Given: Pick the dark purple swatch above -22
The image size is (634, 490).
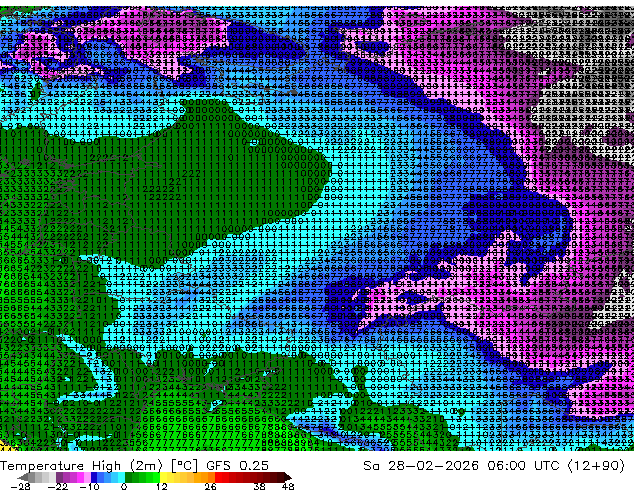Looking at the screenshot, I should [x=59, y=477].
